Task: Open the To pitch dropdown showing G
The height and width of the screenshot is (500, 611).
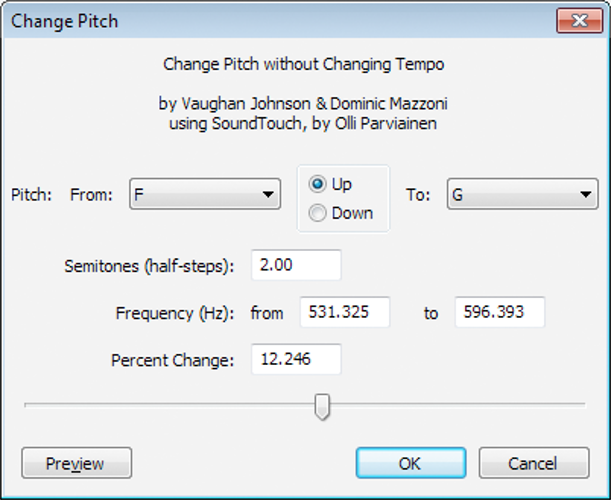Action: pos(520,195)
